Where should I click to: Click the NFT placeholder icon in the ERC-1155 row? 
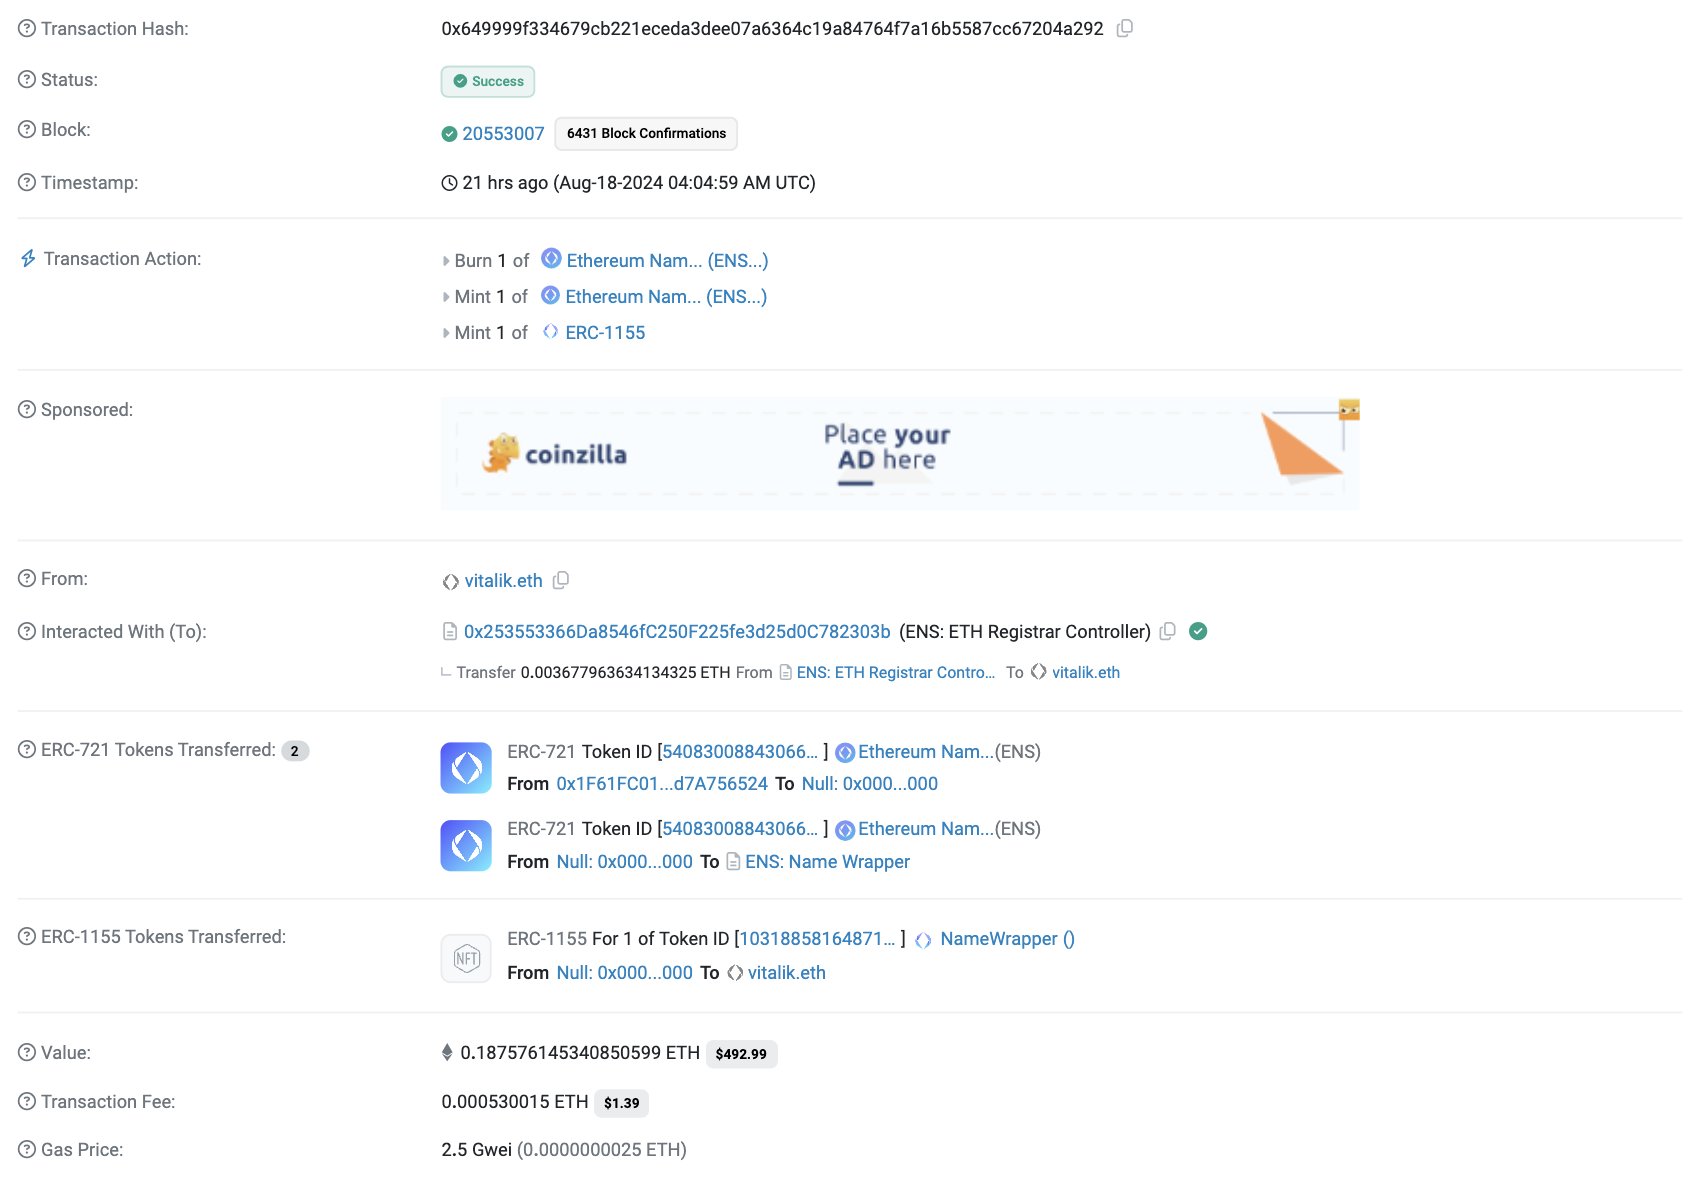(x=465, y=957)
